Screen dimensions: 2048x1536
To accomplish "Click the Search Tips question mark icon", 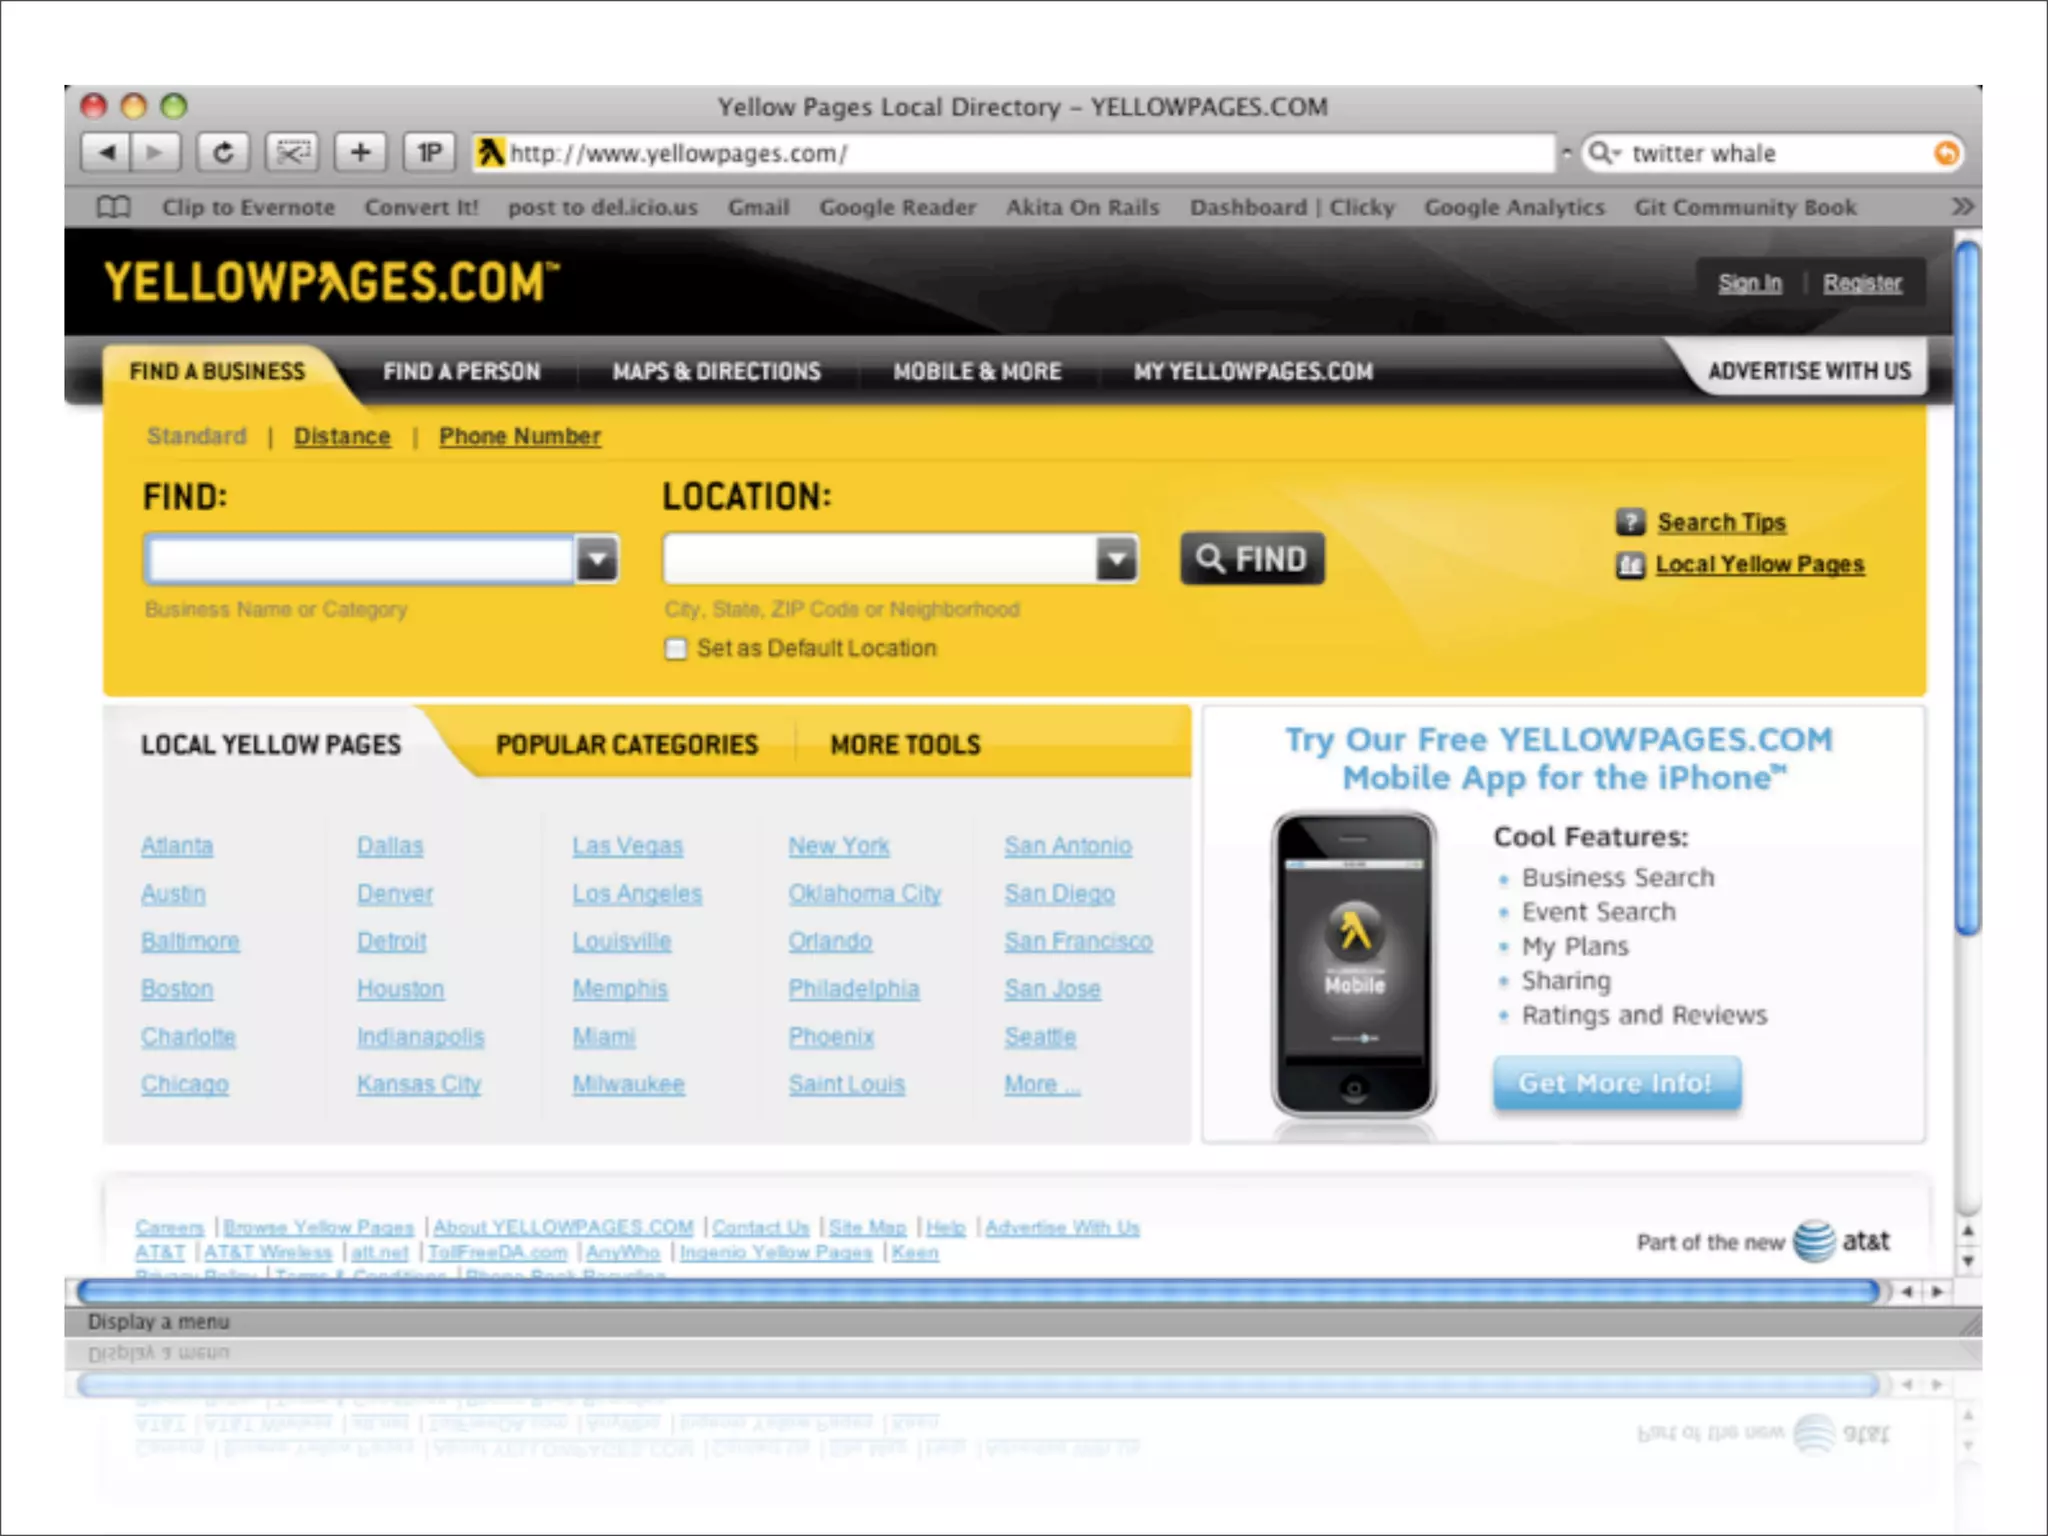I will (x=1630, y=522).
